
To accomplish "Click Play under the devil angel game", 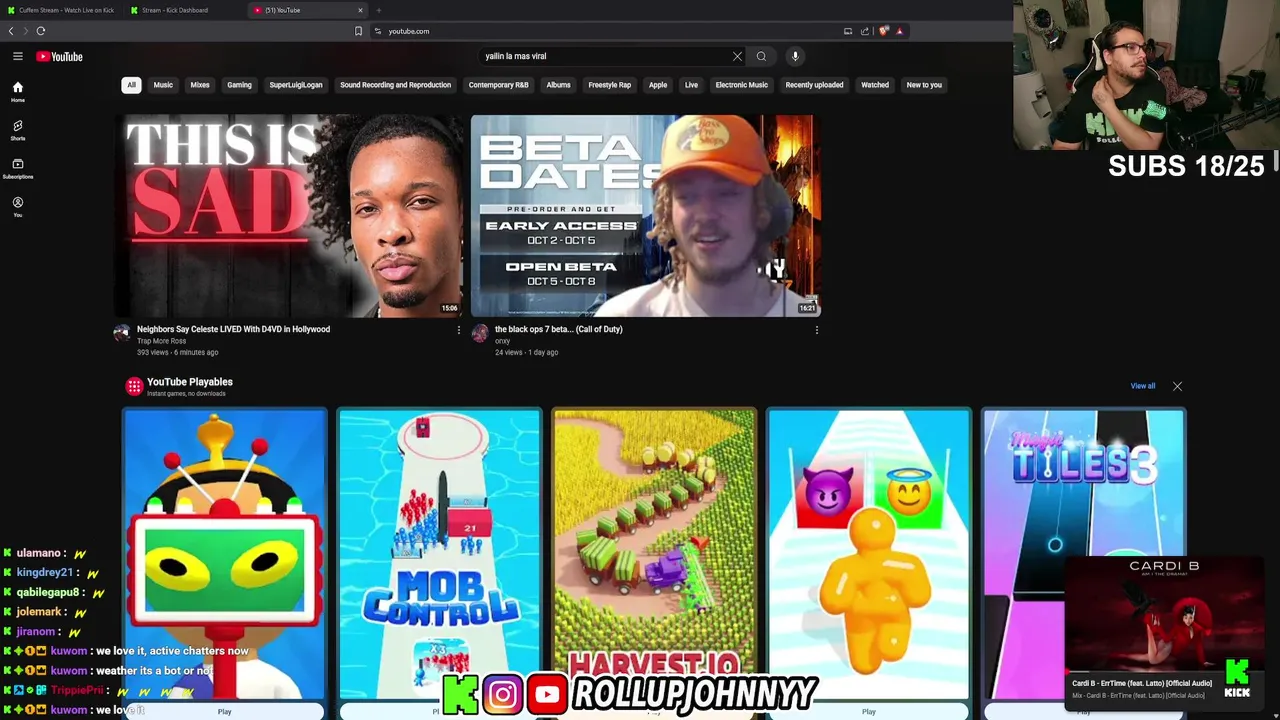I will tap(868, 711).
